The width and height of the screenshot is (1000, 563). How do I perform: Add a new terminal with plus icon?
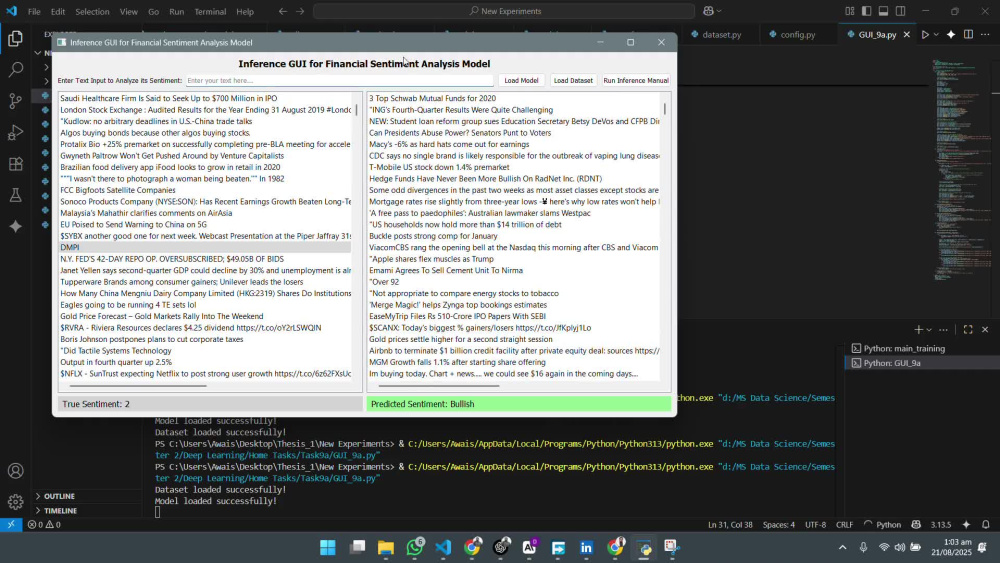(918, 330)
